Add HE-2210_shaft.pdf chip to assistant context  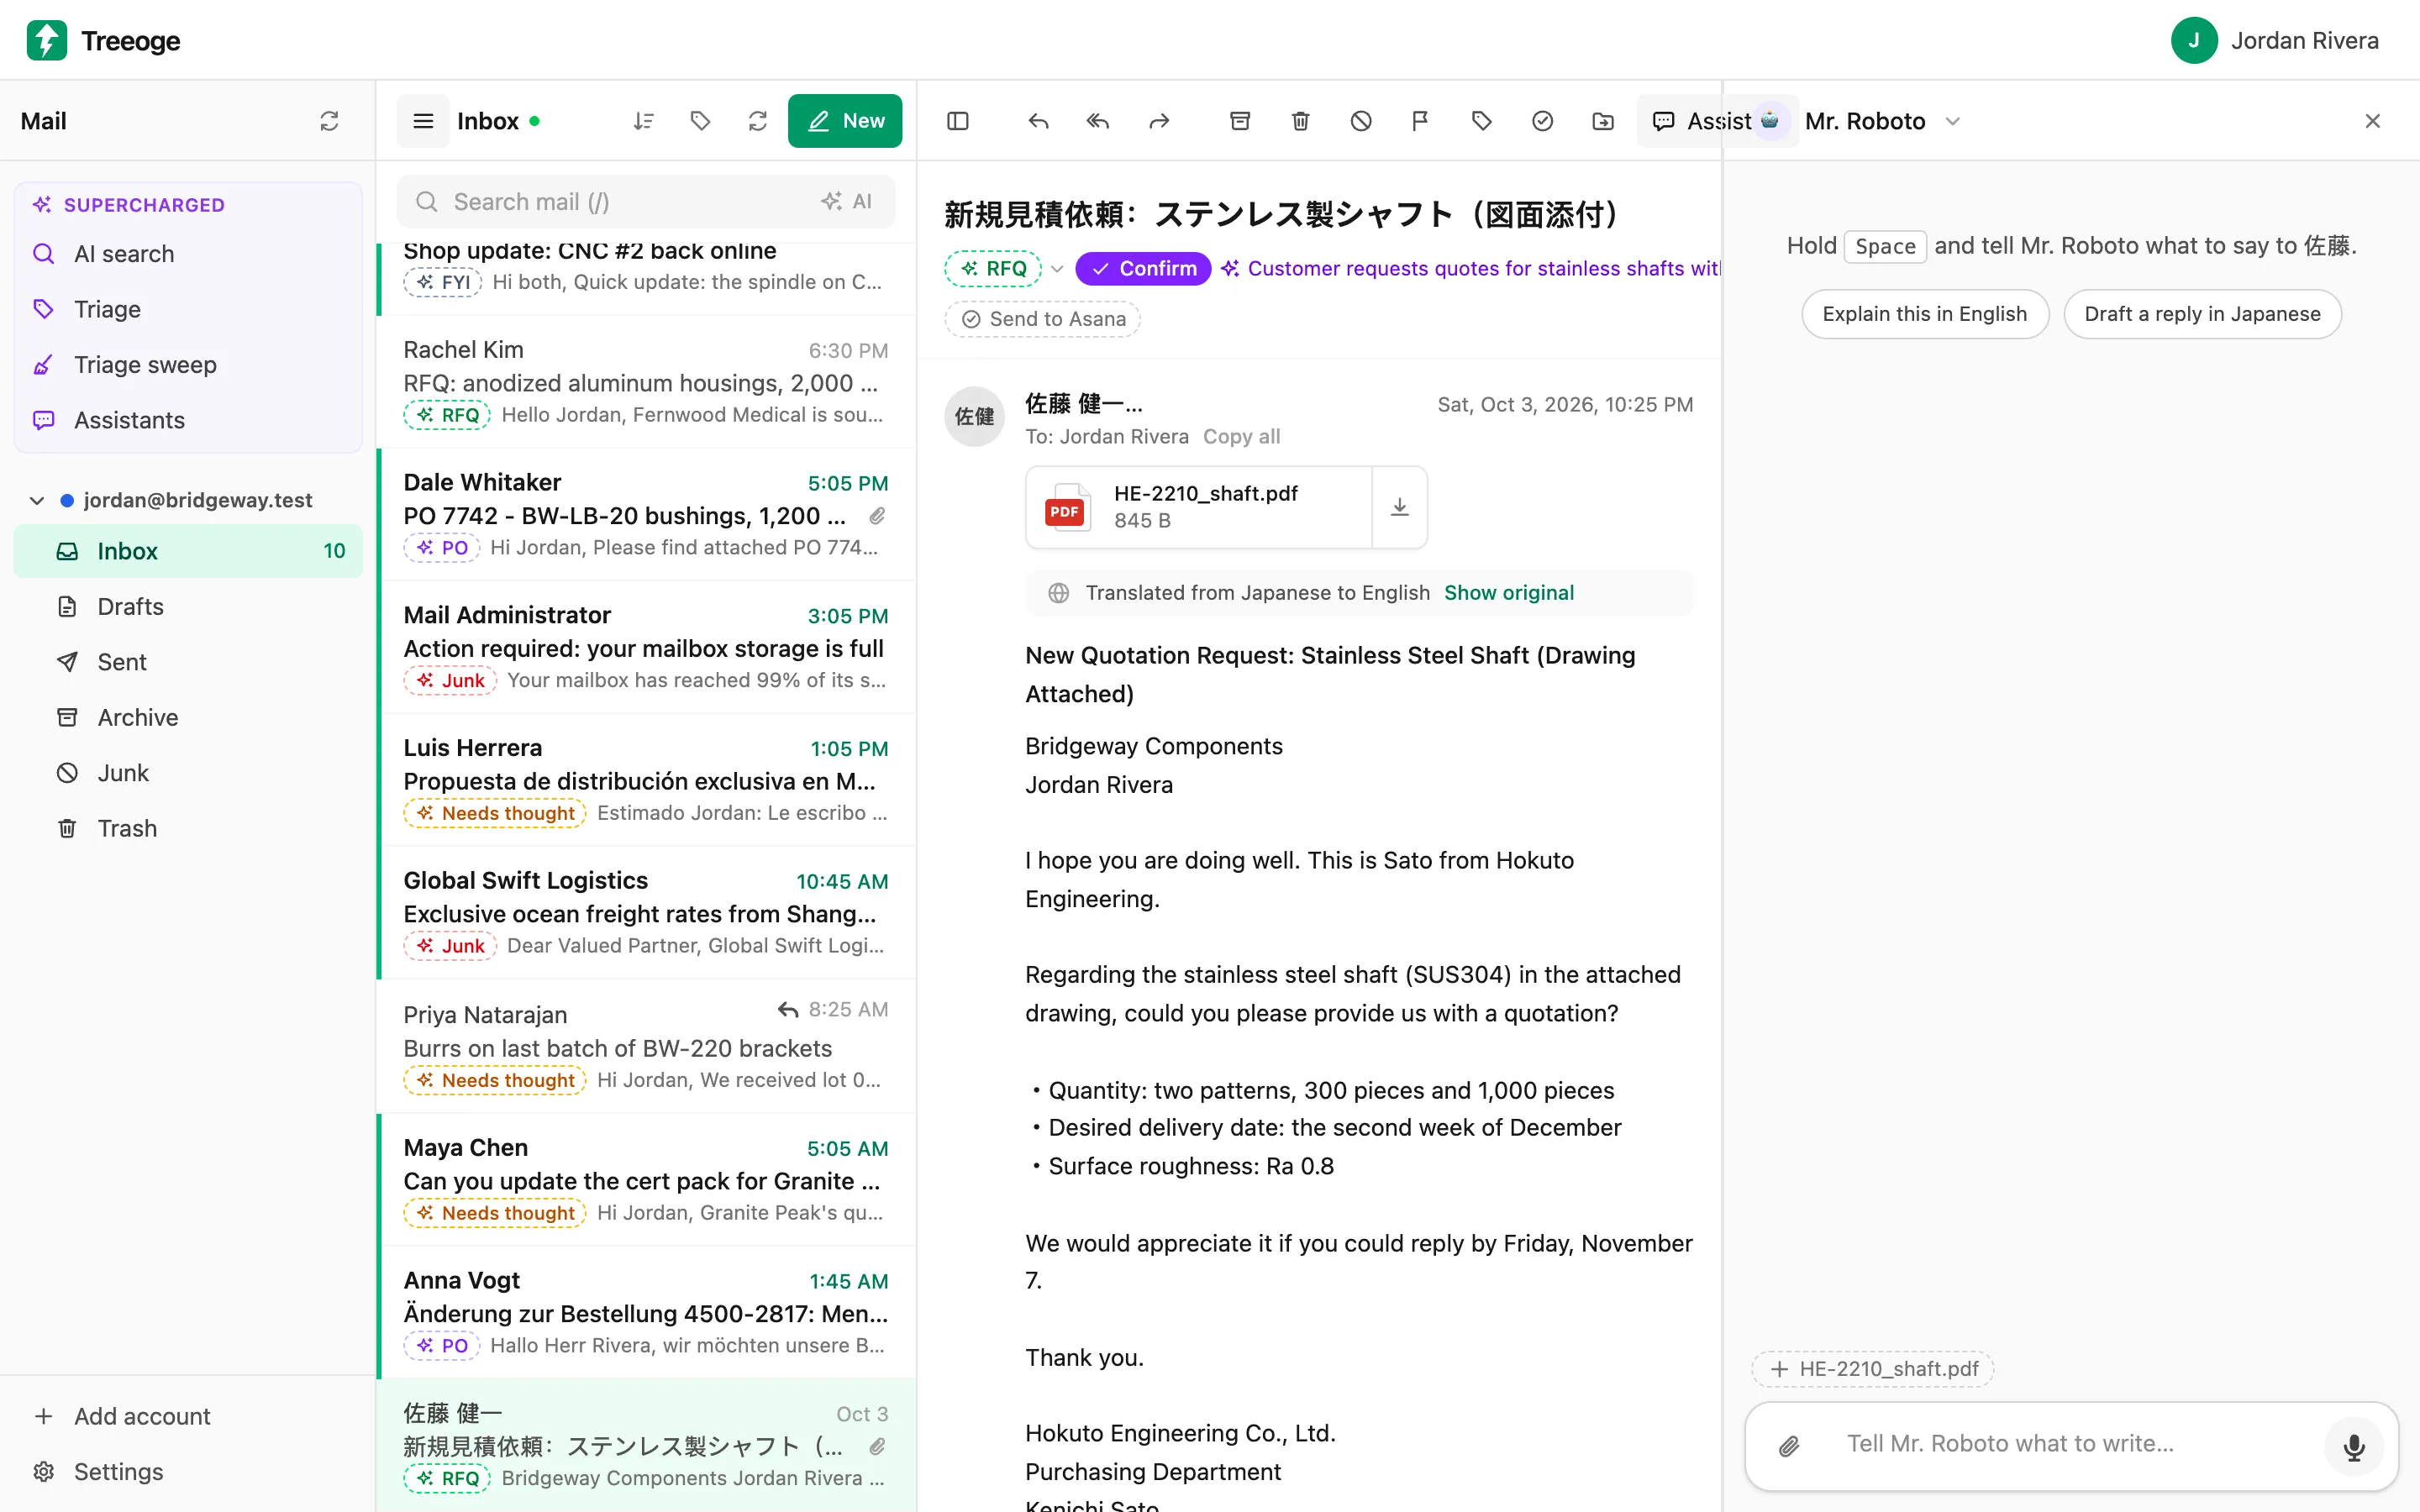1872,1369
